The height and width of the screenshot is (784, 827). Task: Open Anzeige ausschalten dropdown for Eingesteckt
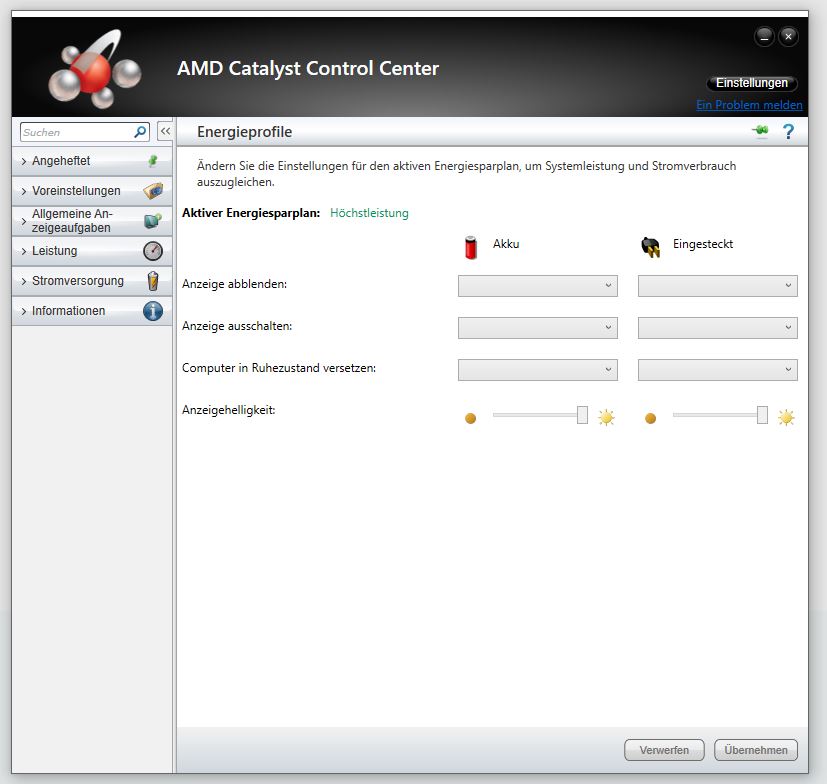(x=717, y=328)
